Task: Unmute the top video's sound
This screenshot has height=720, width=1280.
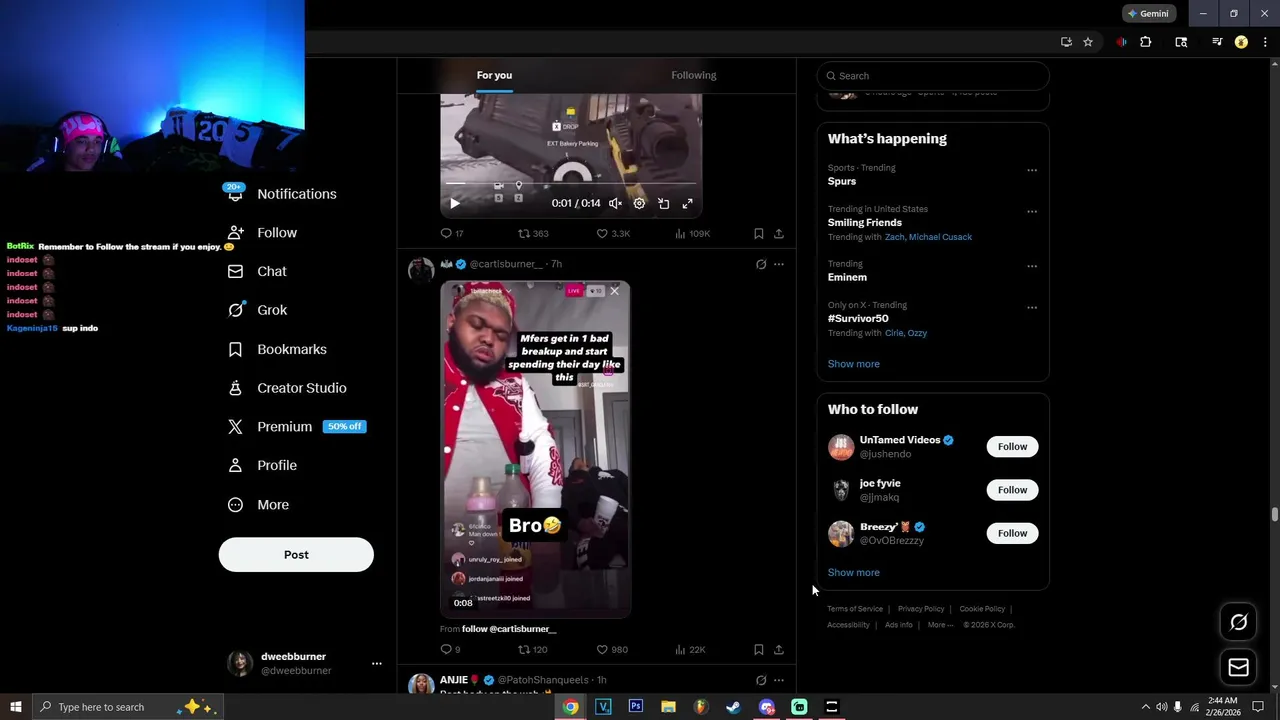Action: click(x=615, y=203)
